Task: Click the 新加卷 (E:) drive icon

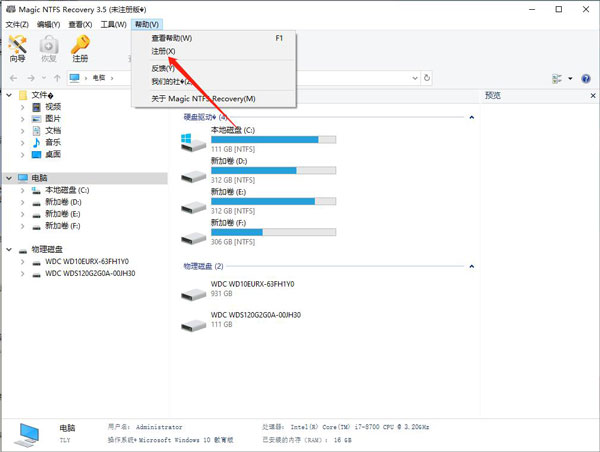Action: 193,207
